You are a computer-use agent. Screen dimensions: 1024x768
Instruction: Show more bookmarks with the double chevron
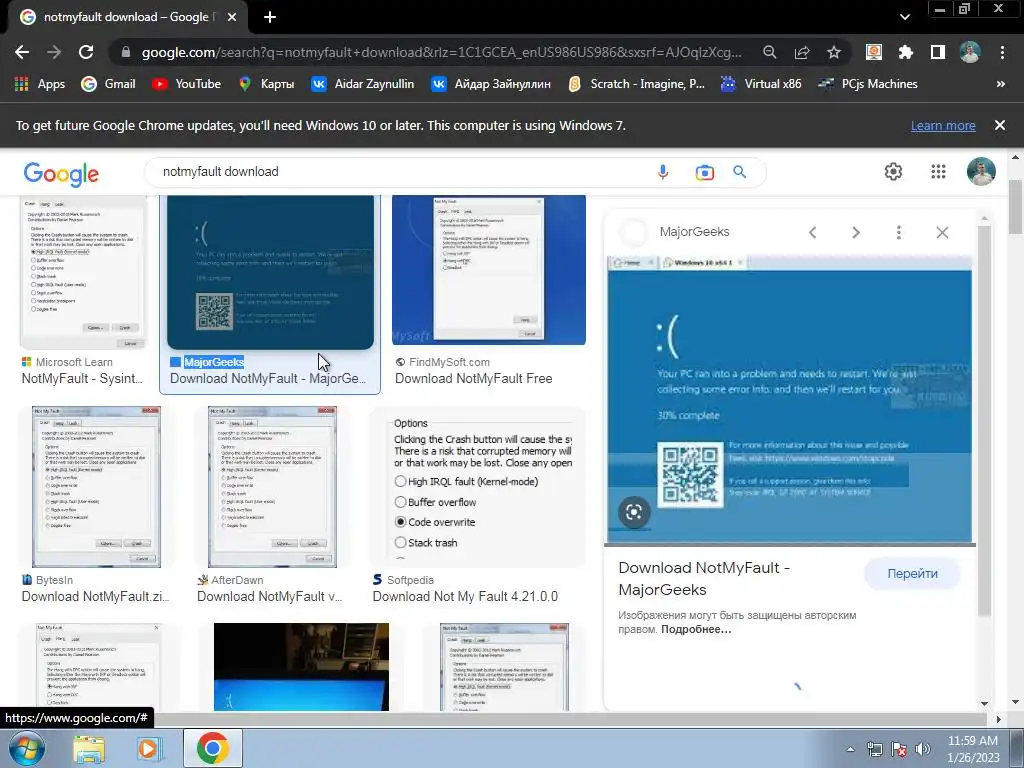click(x=1000, y=84)
